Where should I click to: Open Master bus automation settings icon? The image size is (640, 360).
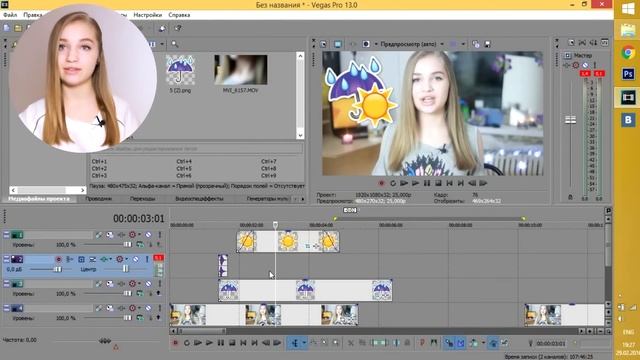tap(576, 65)
